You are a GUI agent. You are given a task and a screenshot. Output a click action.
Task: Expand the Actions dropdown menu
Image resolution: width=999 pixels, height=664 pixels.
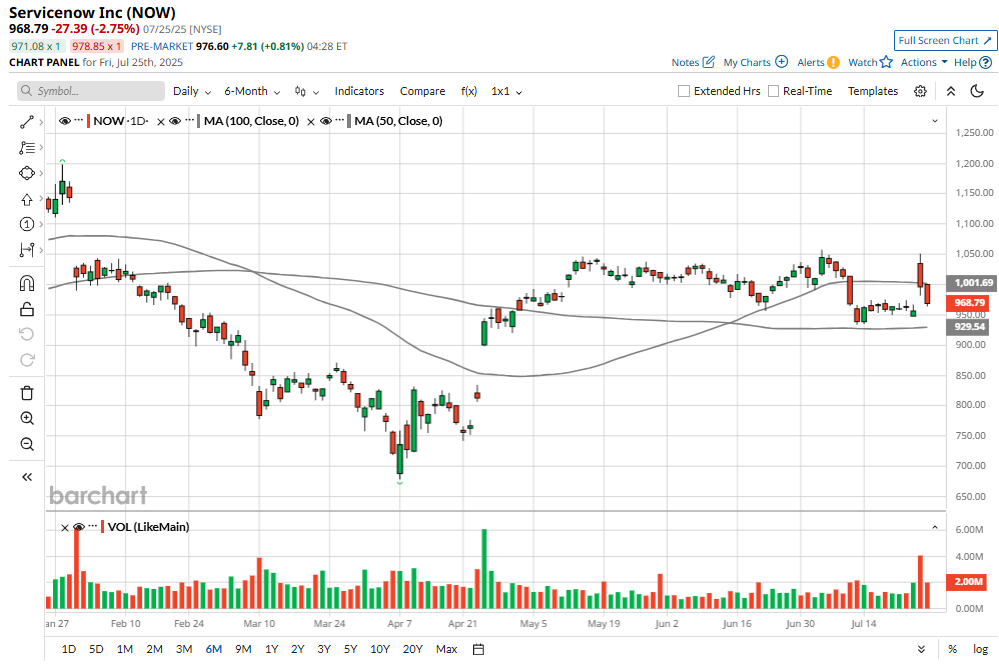pyautogui.click(x=924, y=62)
